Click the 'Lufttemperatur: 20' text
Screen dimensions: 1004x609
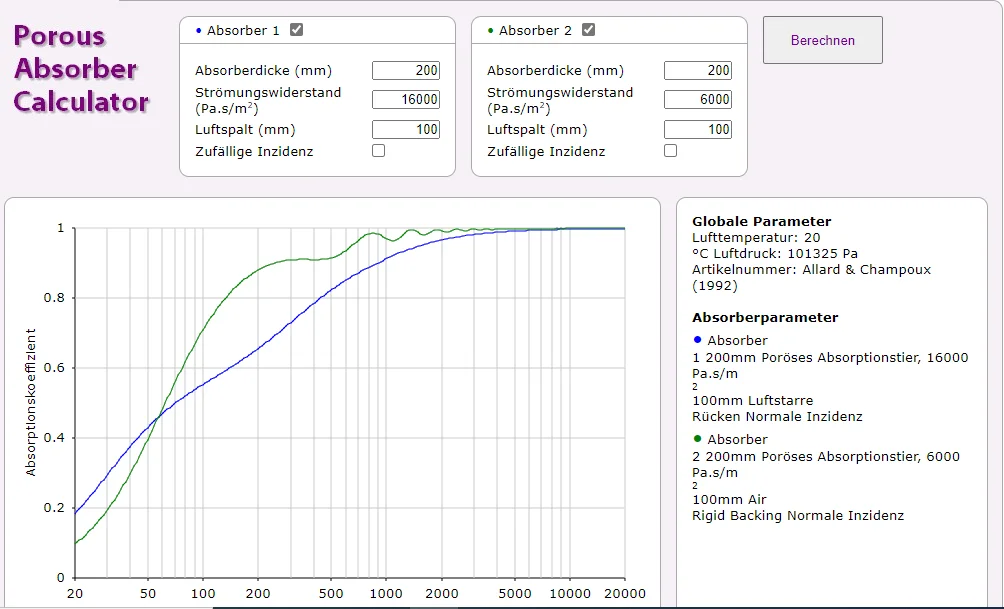tap(756, 238)
